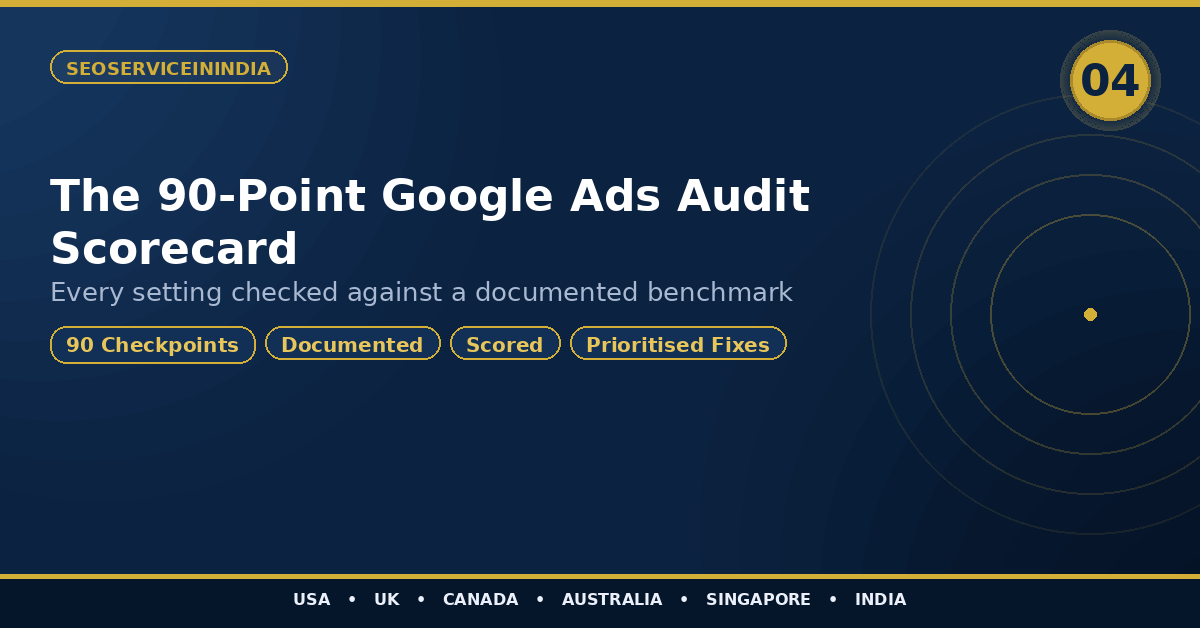Click INDIA in the footer
The image size is (1200, 628).
[x=880, y=600]
